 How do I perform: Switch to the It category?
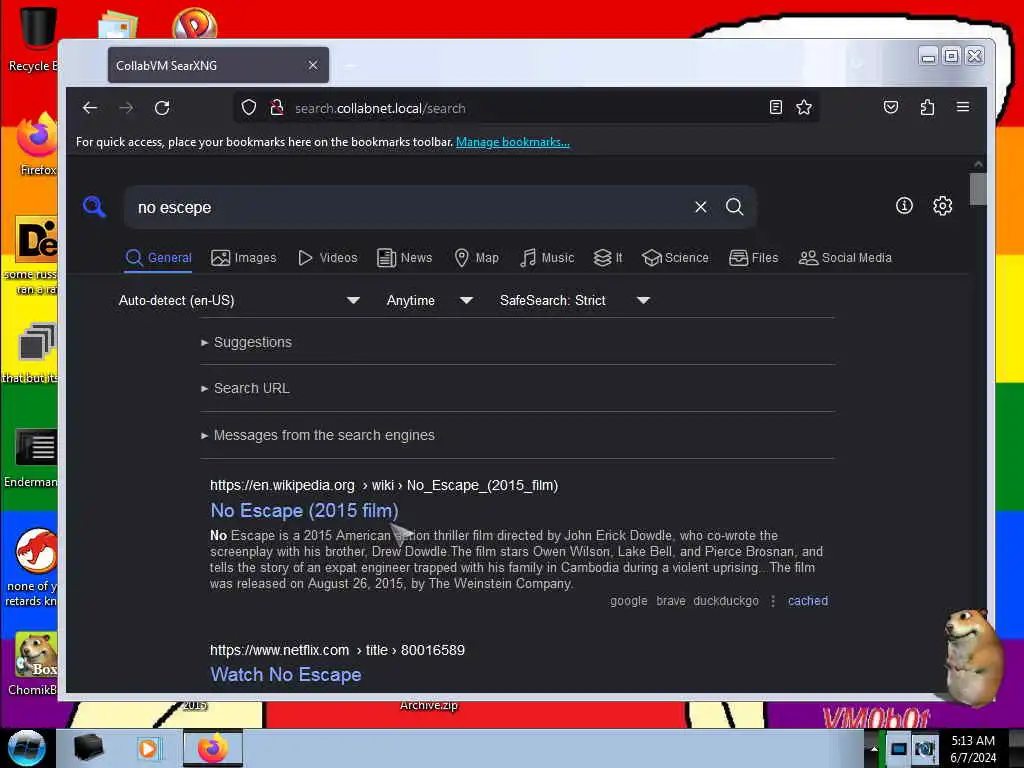point(608,258)
